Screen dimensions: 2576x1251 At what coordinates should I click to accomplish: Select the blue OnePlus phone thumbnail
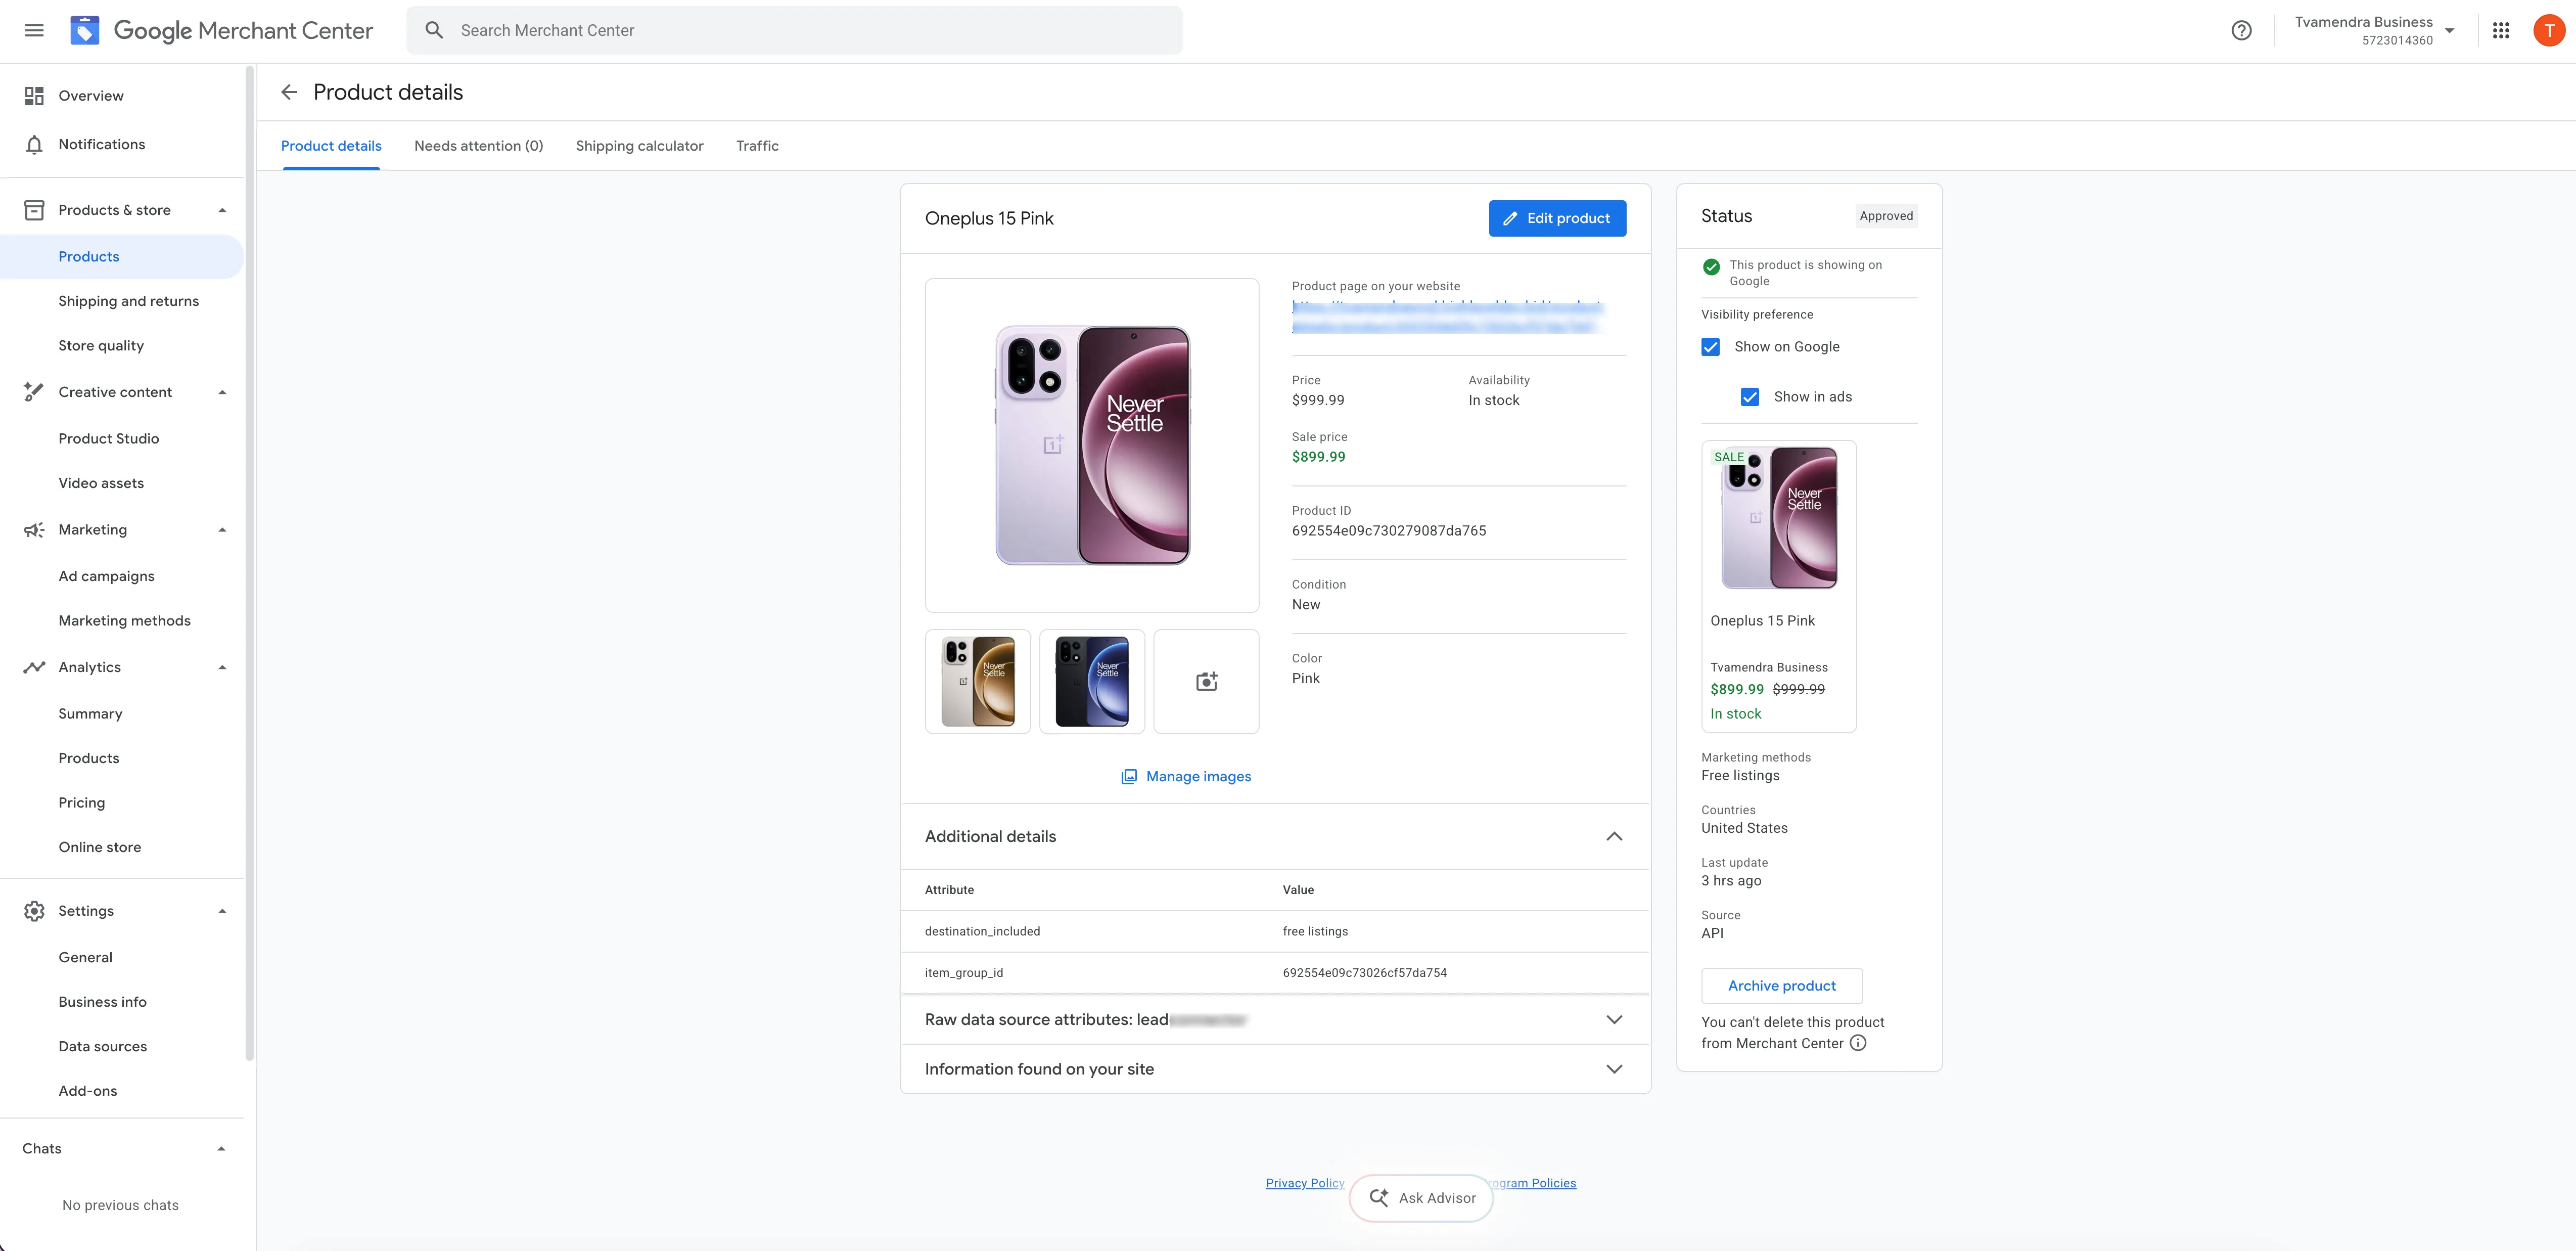coord(1092,681)
